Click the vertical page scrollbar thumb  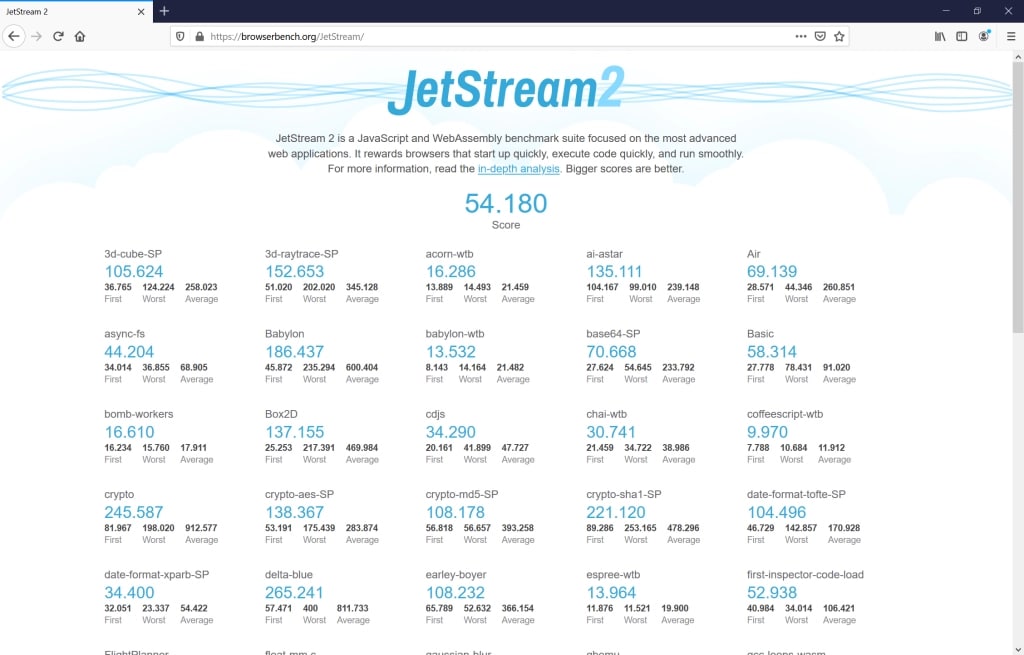coord(1017,196)
